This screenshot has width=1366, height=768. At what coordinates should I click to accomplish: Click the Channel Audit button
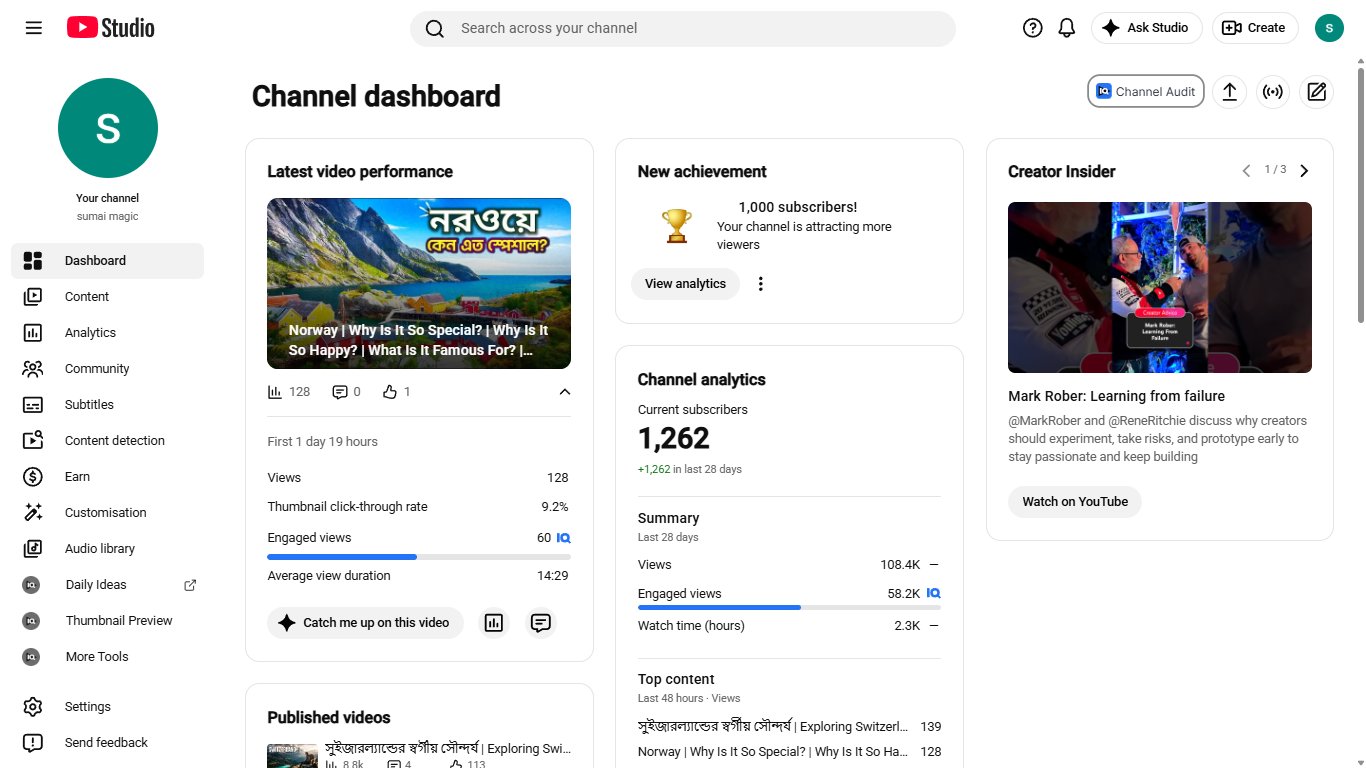[1146, 92]
